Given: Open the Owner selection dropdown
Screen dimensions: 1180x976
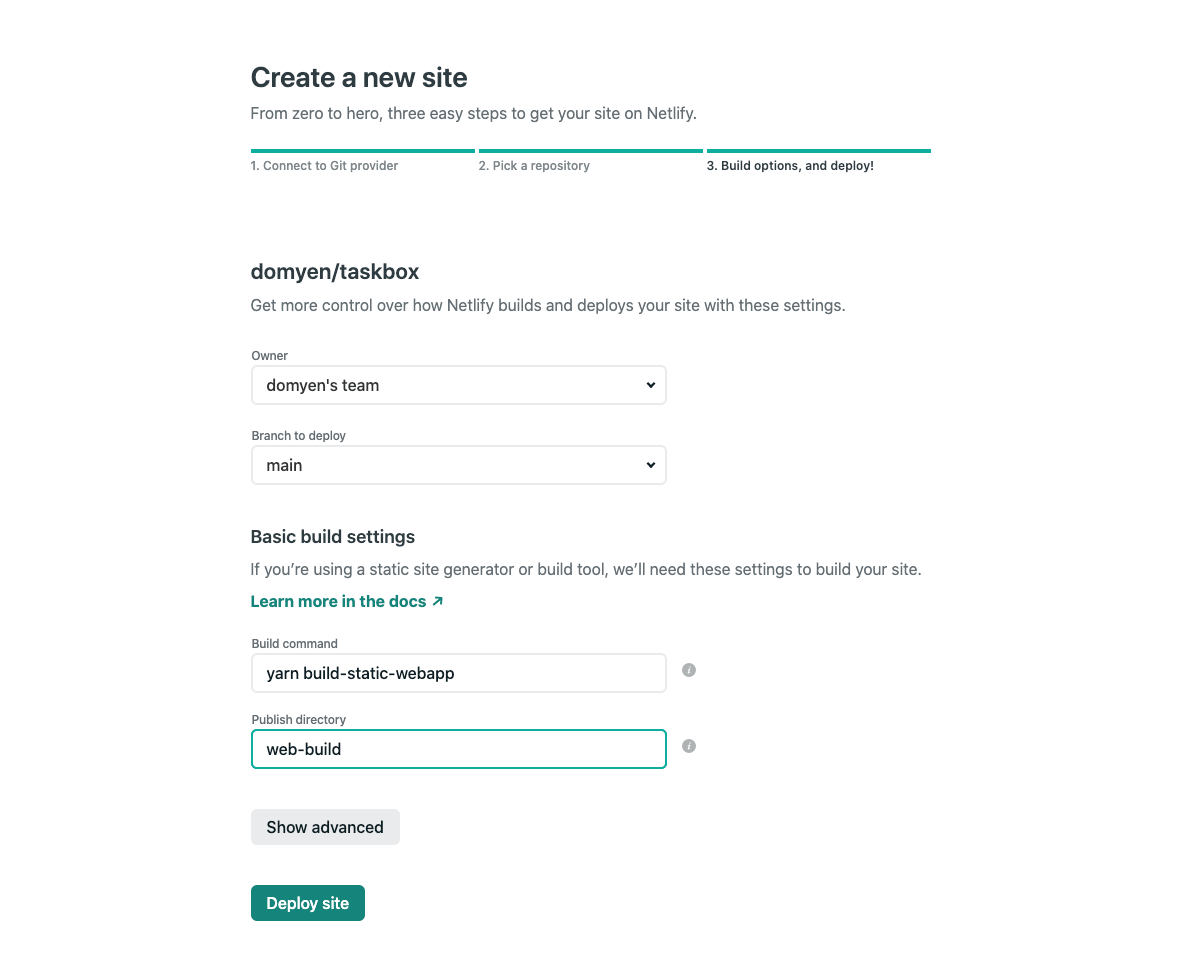Looking at the screenshot, I should tap(458, 385).
